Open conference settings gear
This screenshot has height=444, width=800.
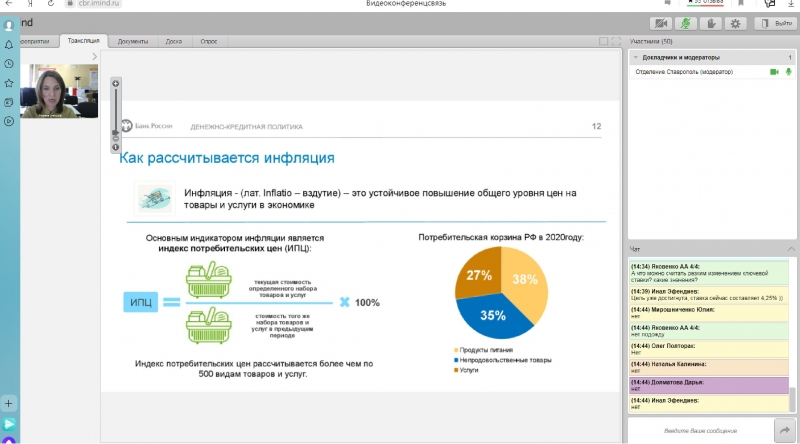coord(735,23)
